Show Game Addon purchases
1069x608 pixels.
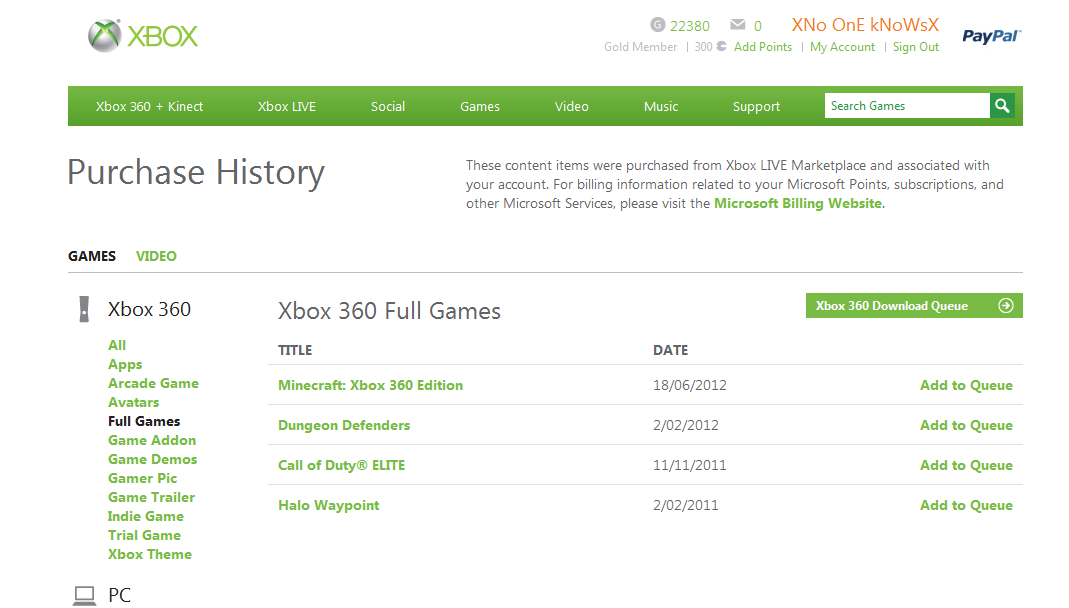pos(152,440)
